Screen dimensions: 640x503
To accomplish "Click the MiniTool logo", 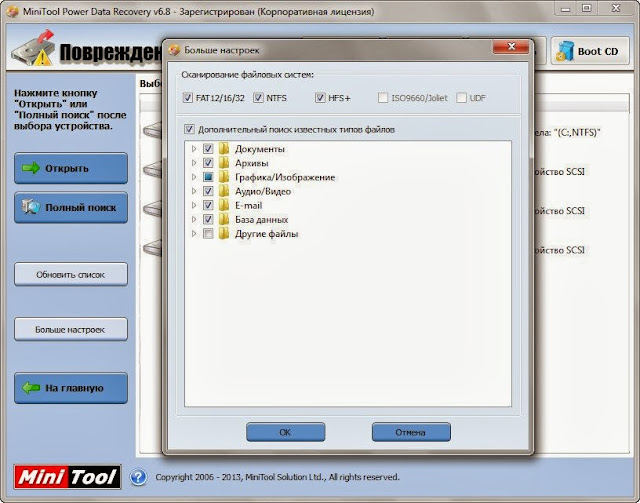I will tap(67, 477).
